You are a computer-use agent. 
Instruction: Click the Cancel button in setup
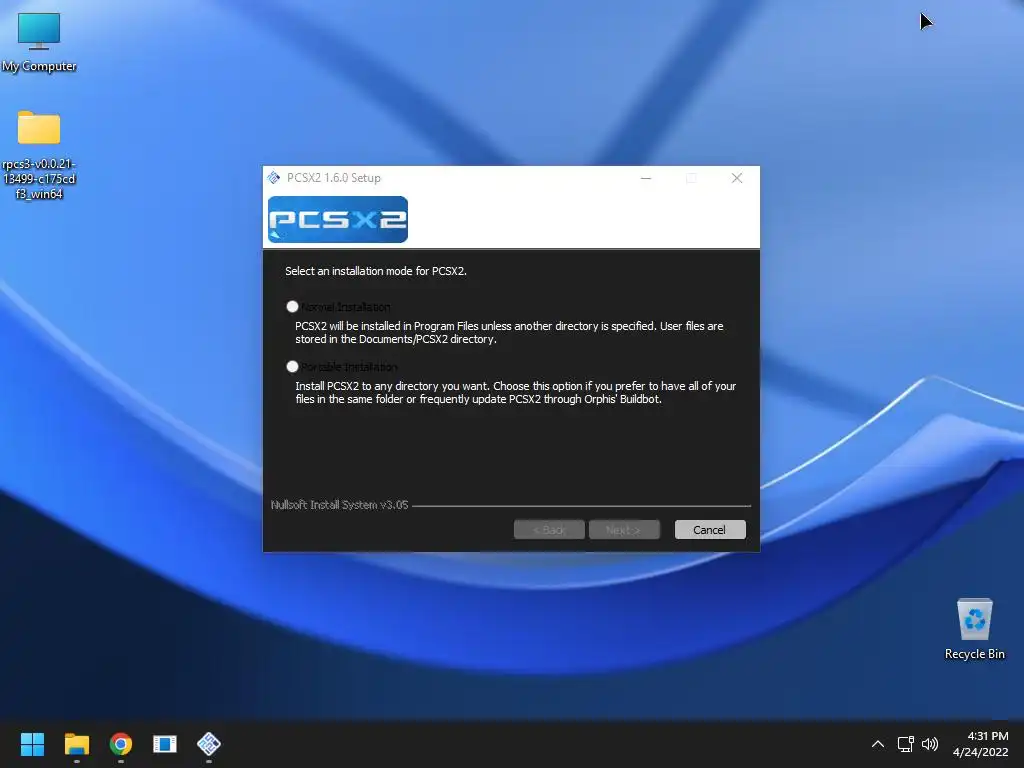click(x=710, y=530)
